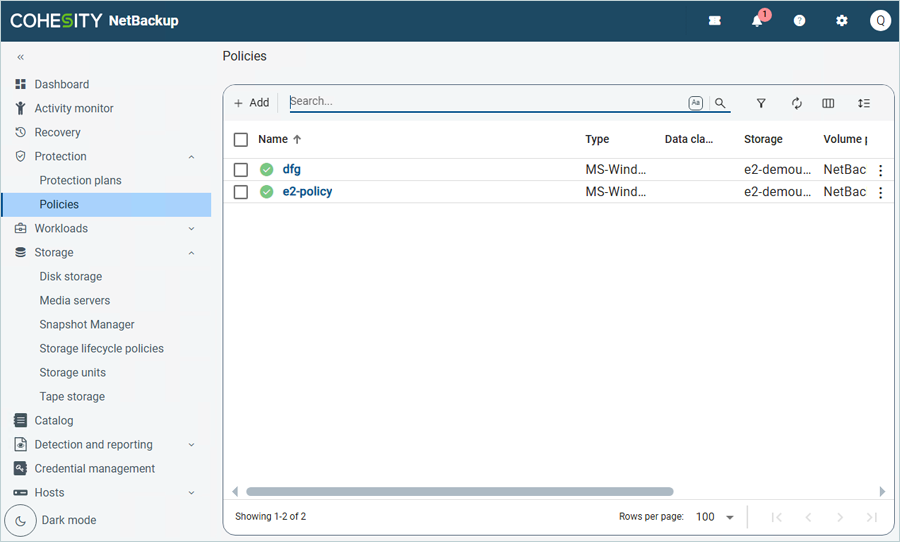Viewport: 900px width, 542px height.
Task: Toggle Dark mode
Action: [x=22, y=520]
